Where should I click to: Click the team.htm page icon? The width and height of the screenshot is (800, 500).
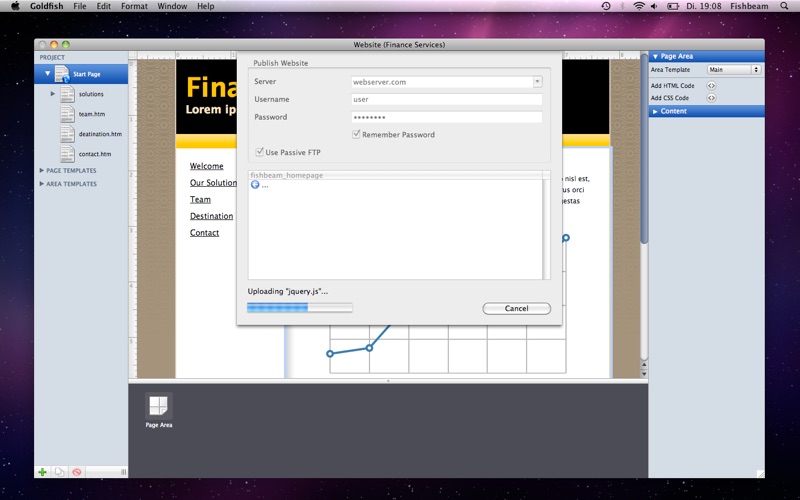coord(67,114)
